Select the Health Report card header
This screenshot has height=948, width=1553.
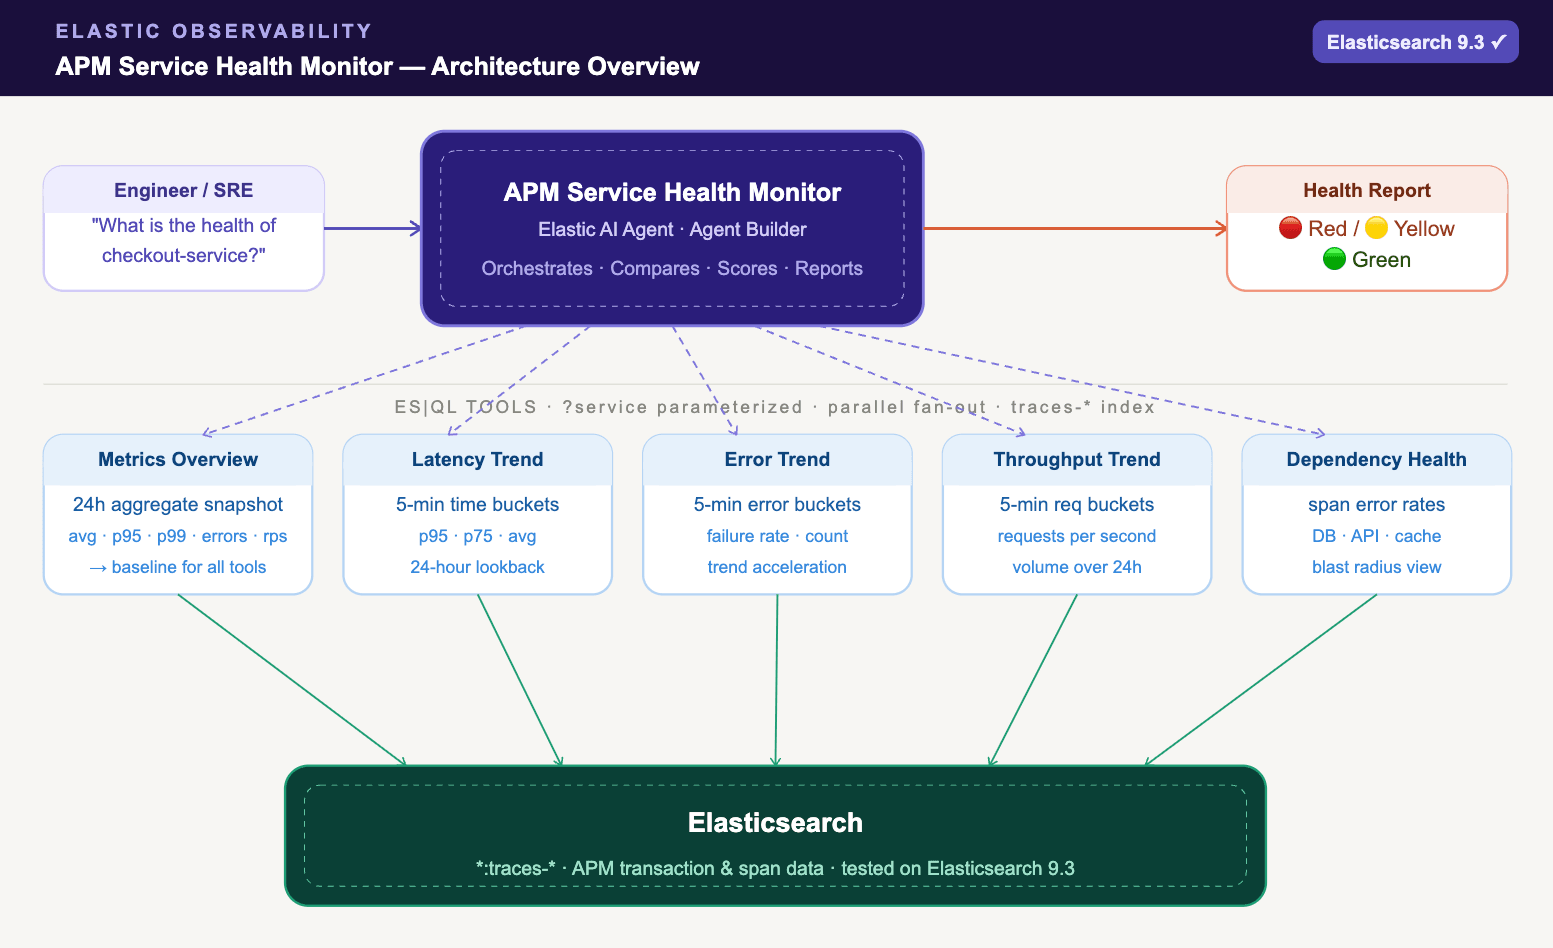pos(1367,190)
